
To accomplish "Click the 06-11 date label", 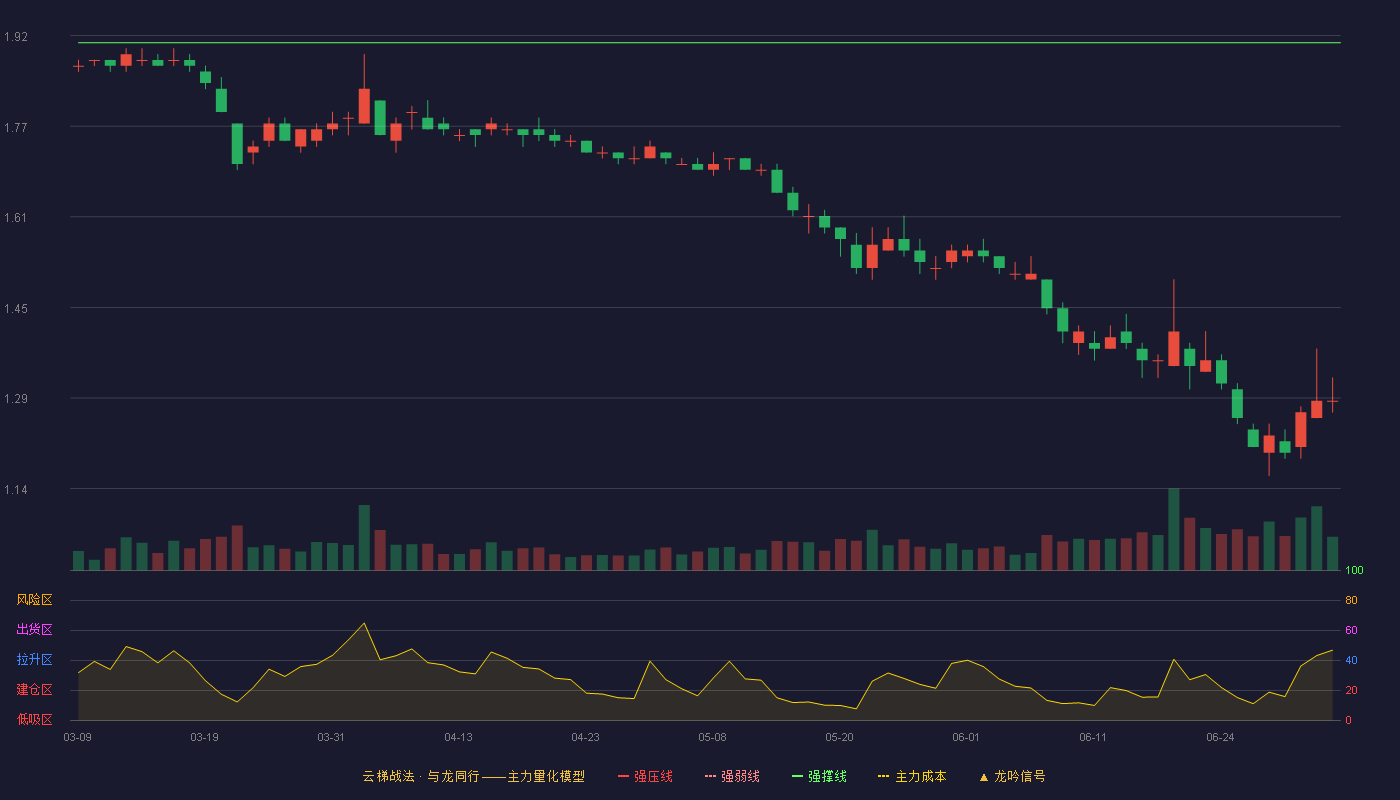I will [x=1093, y=737].
